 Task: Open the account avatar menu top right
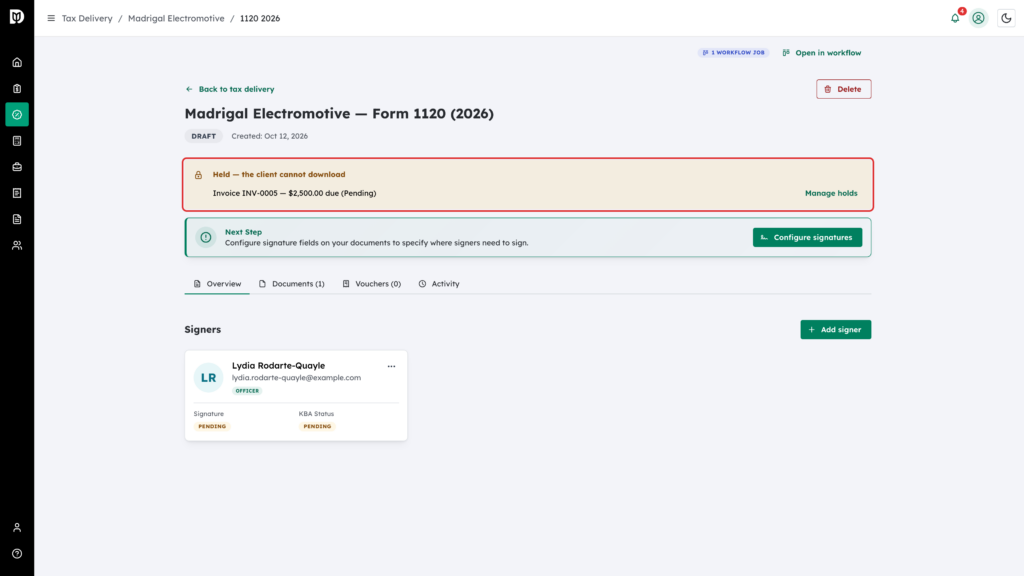pyautogui.click(x=978, y=18)
